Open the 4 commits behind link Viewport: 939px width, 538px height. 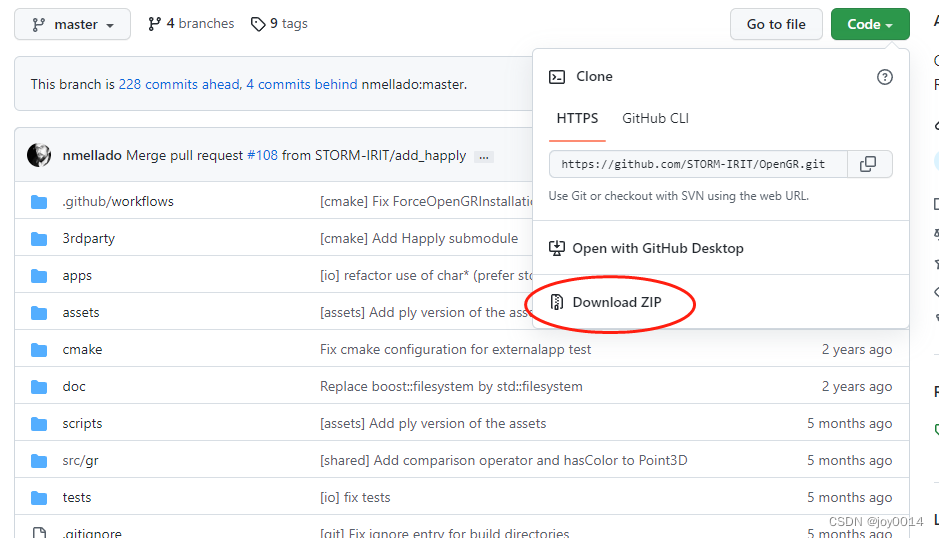point(302,84)
